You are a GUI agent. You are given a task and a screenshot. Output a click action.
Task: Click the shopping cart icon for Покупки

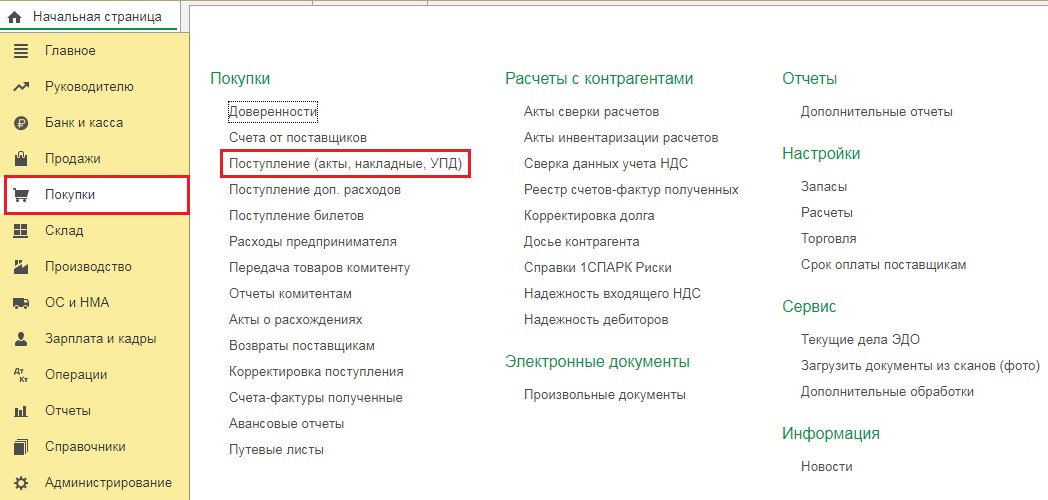point(21,195)
